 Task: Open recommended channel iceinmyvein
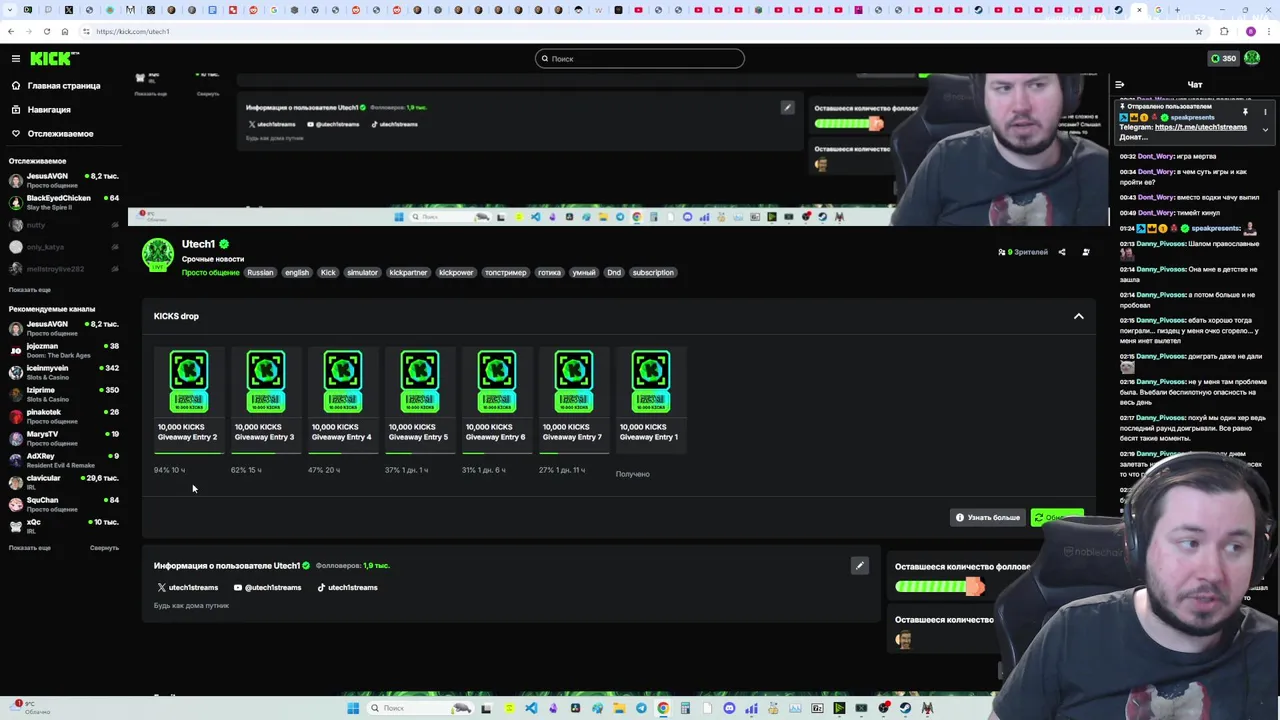pos(64,372)
